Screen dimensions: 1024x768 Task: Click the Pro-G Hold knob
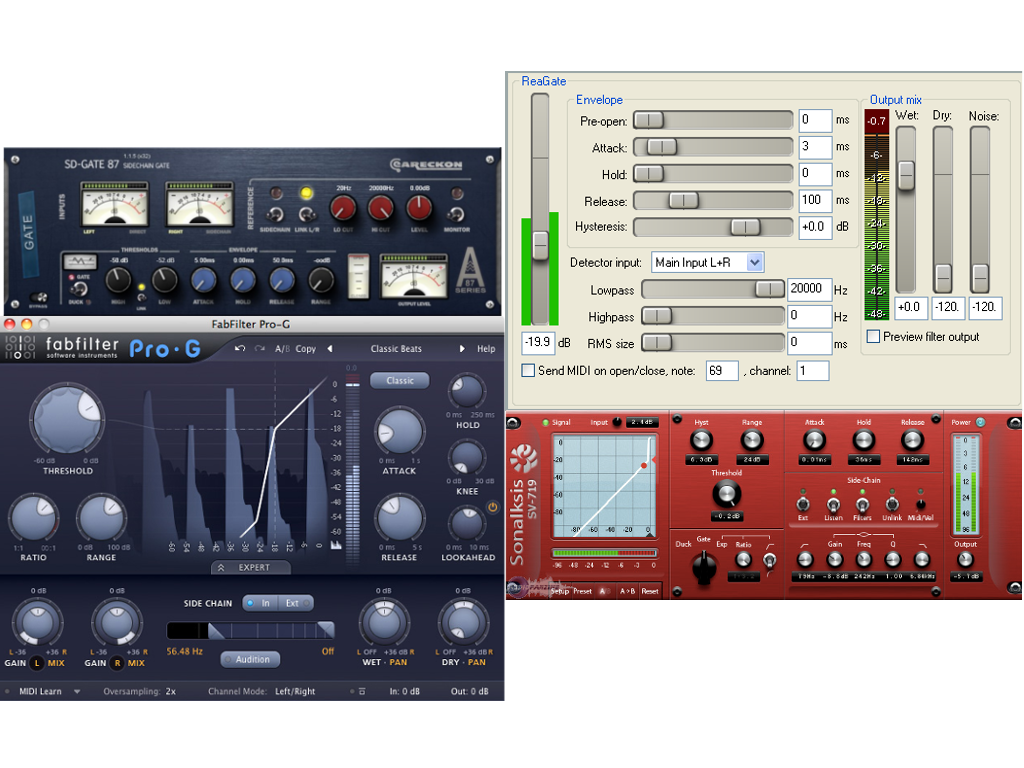pyautogui.click(x=467, y=392)
